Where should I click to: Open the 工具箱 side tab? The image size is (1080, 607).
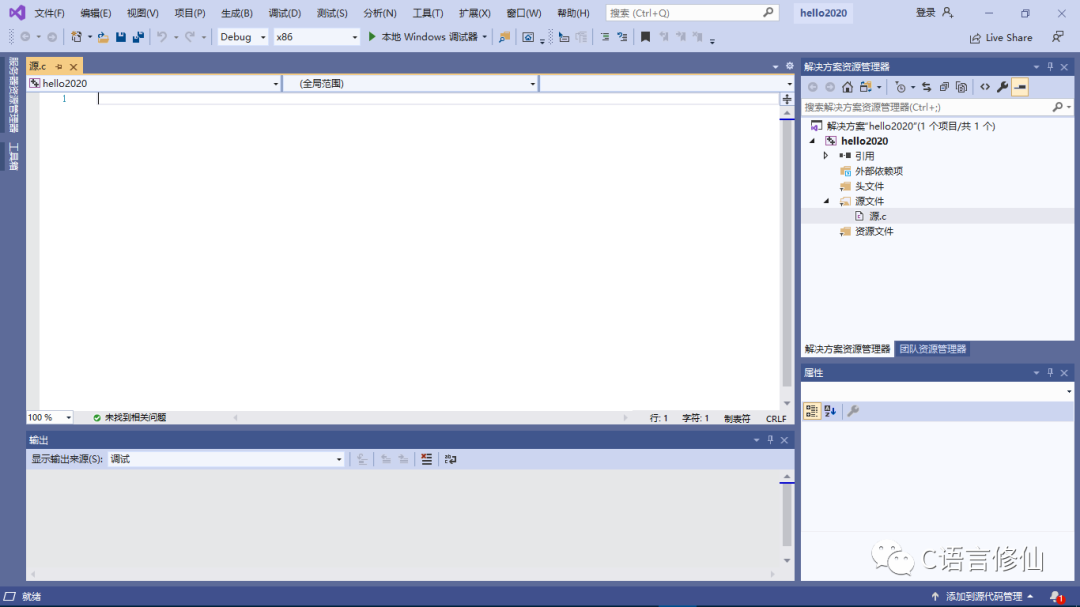[13, 157]
